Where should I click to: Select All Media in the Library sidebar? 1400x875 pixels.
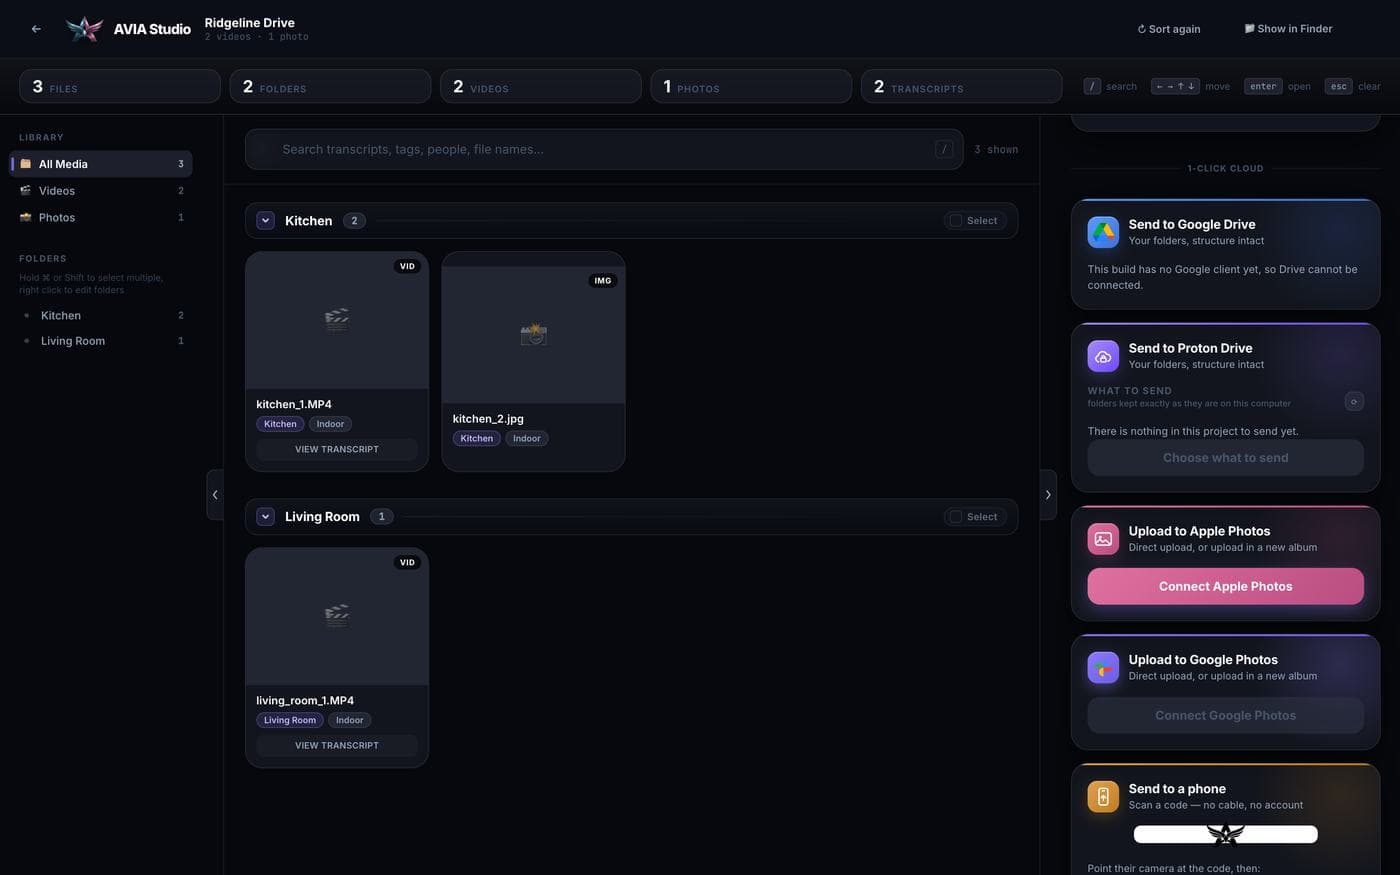(101, 164)
